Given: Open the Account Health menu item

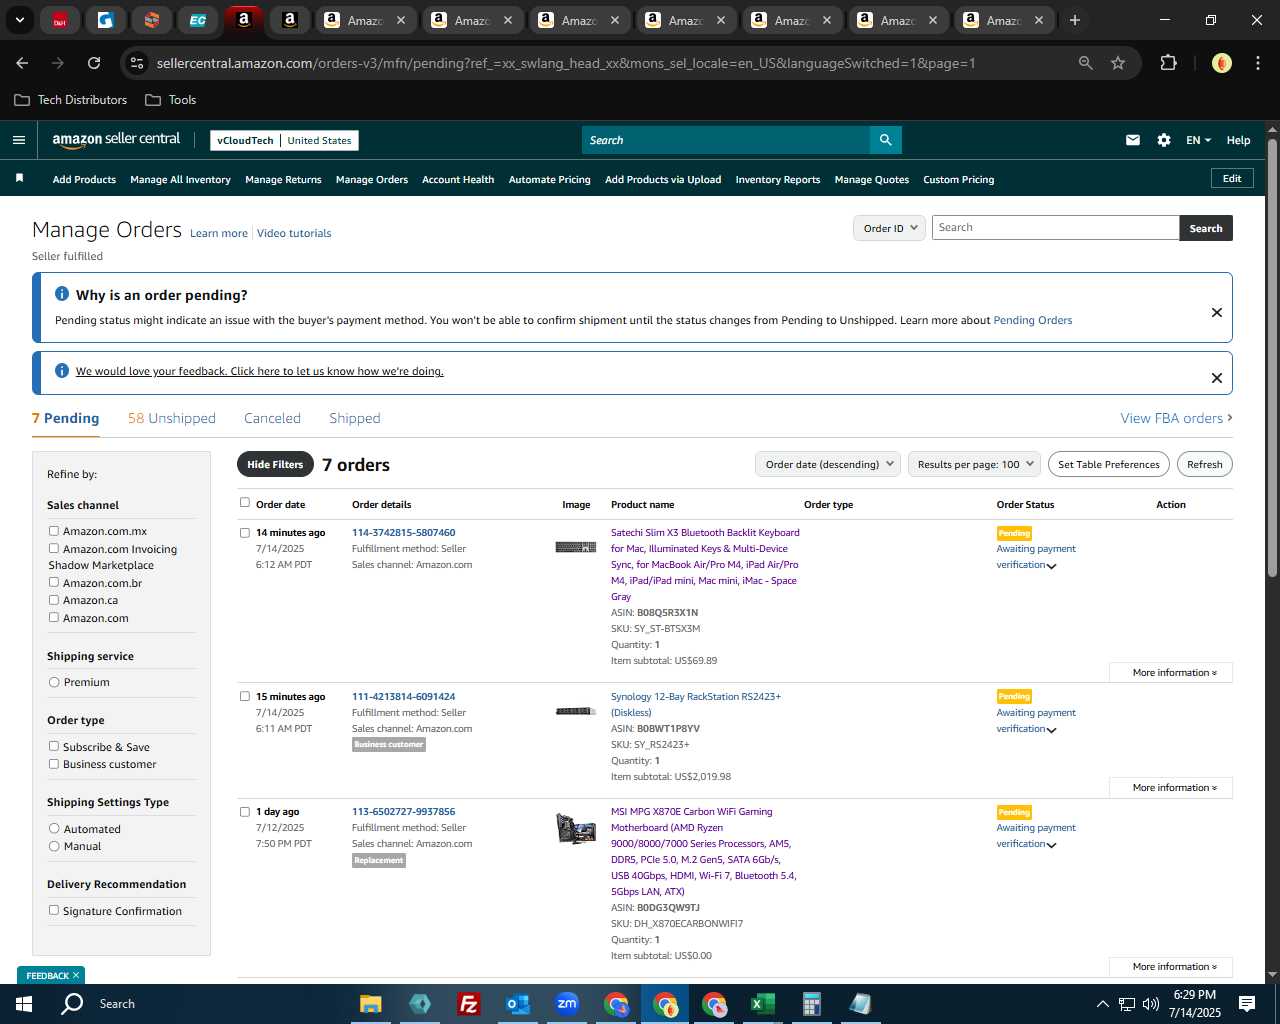Looking at the screenshot, I should pyautogui.click(x=458, y=180).
